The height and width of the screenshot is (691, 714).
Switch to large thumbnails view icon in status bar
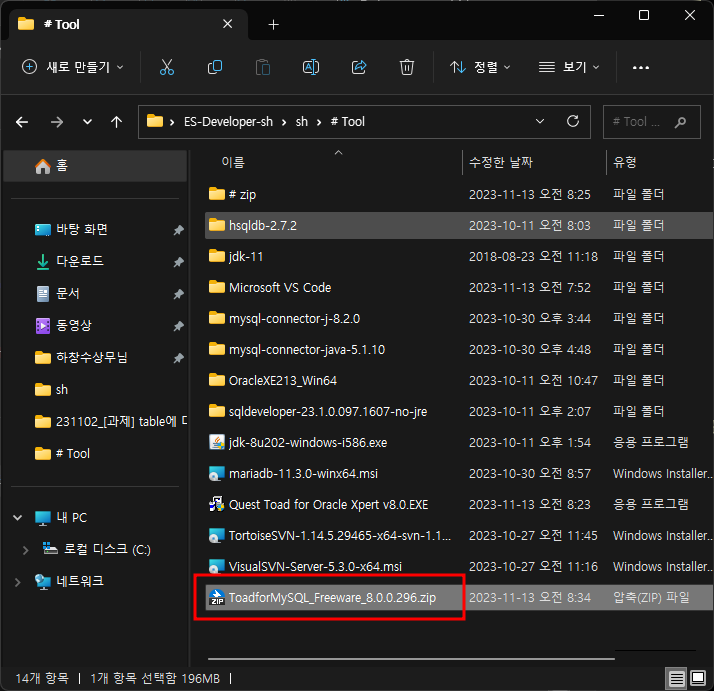coord(698,678)
